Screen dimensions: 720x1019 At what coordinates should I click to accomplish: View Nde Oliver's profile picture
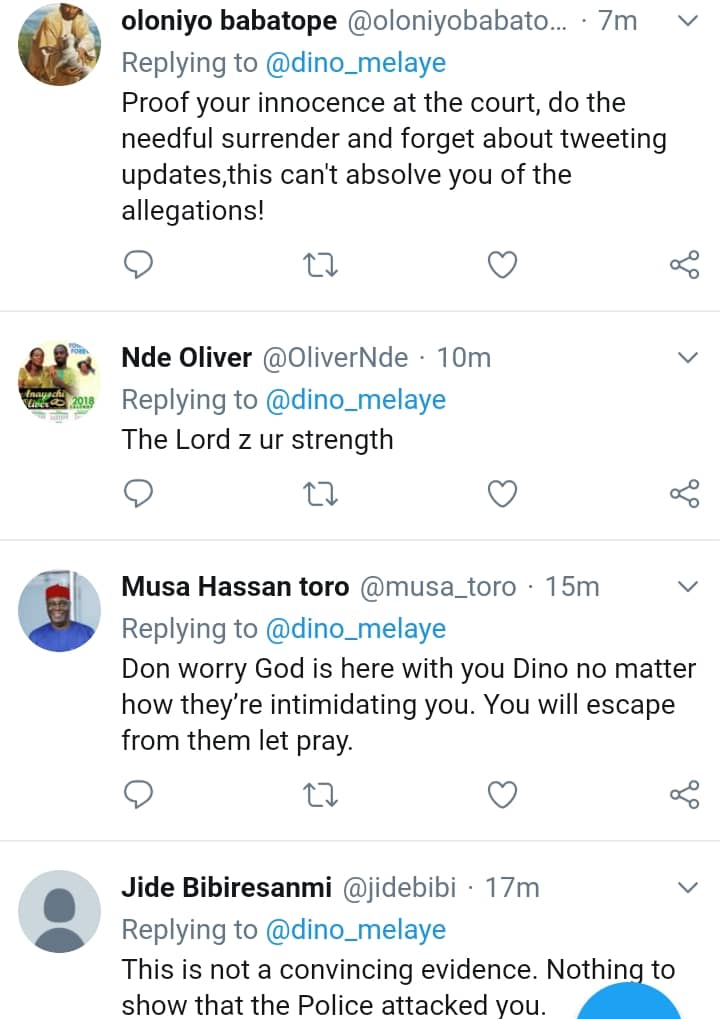coord(60,385)
